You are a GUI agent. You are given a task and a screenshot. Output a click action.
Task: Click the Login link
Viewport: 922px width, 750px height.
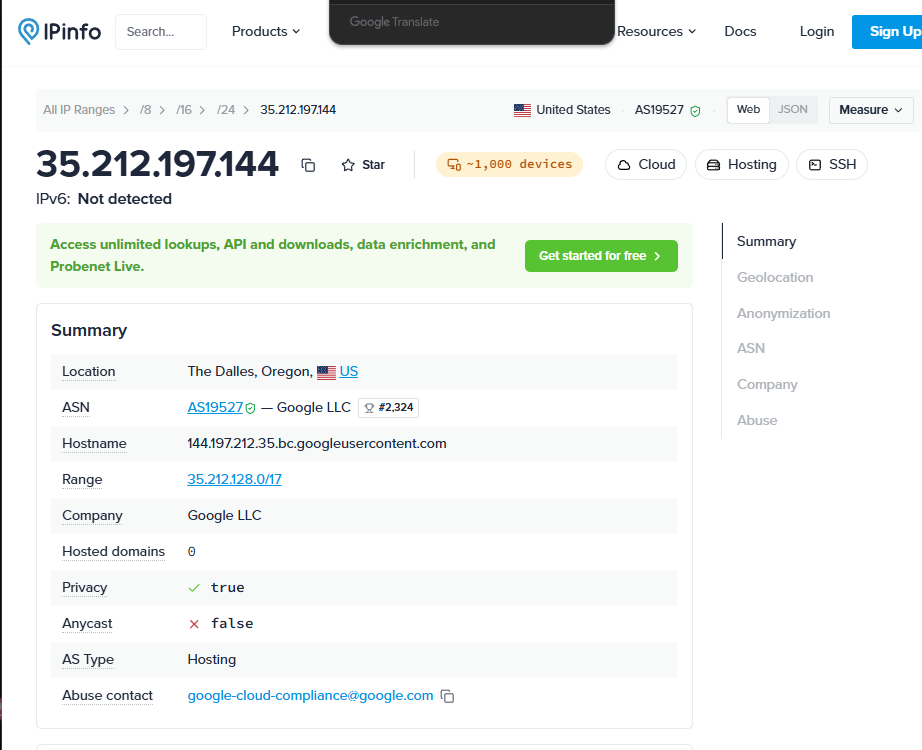[817, 32]
